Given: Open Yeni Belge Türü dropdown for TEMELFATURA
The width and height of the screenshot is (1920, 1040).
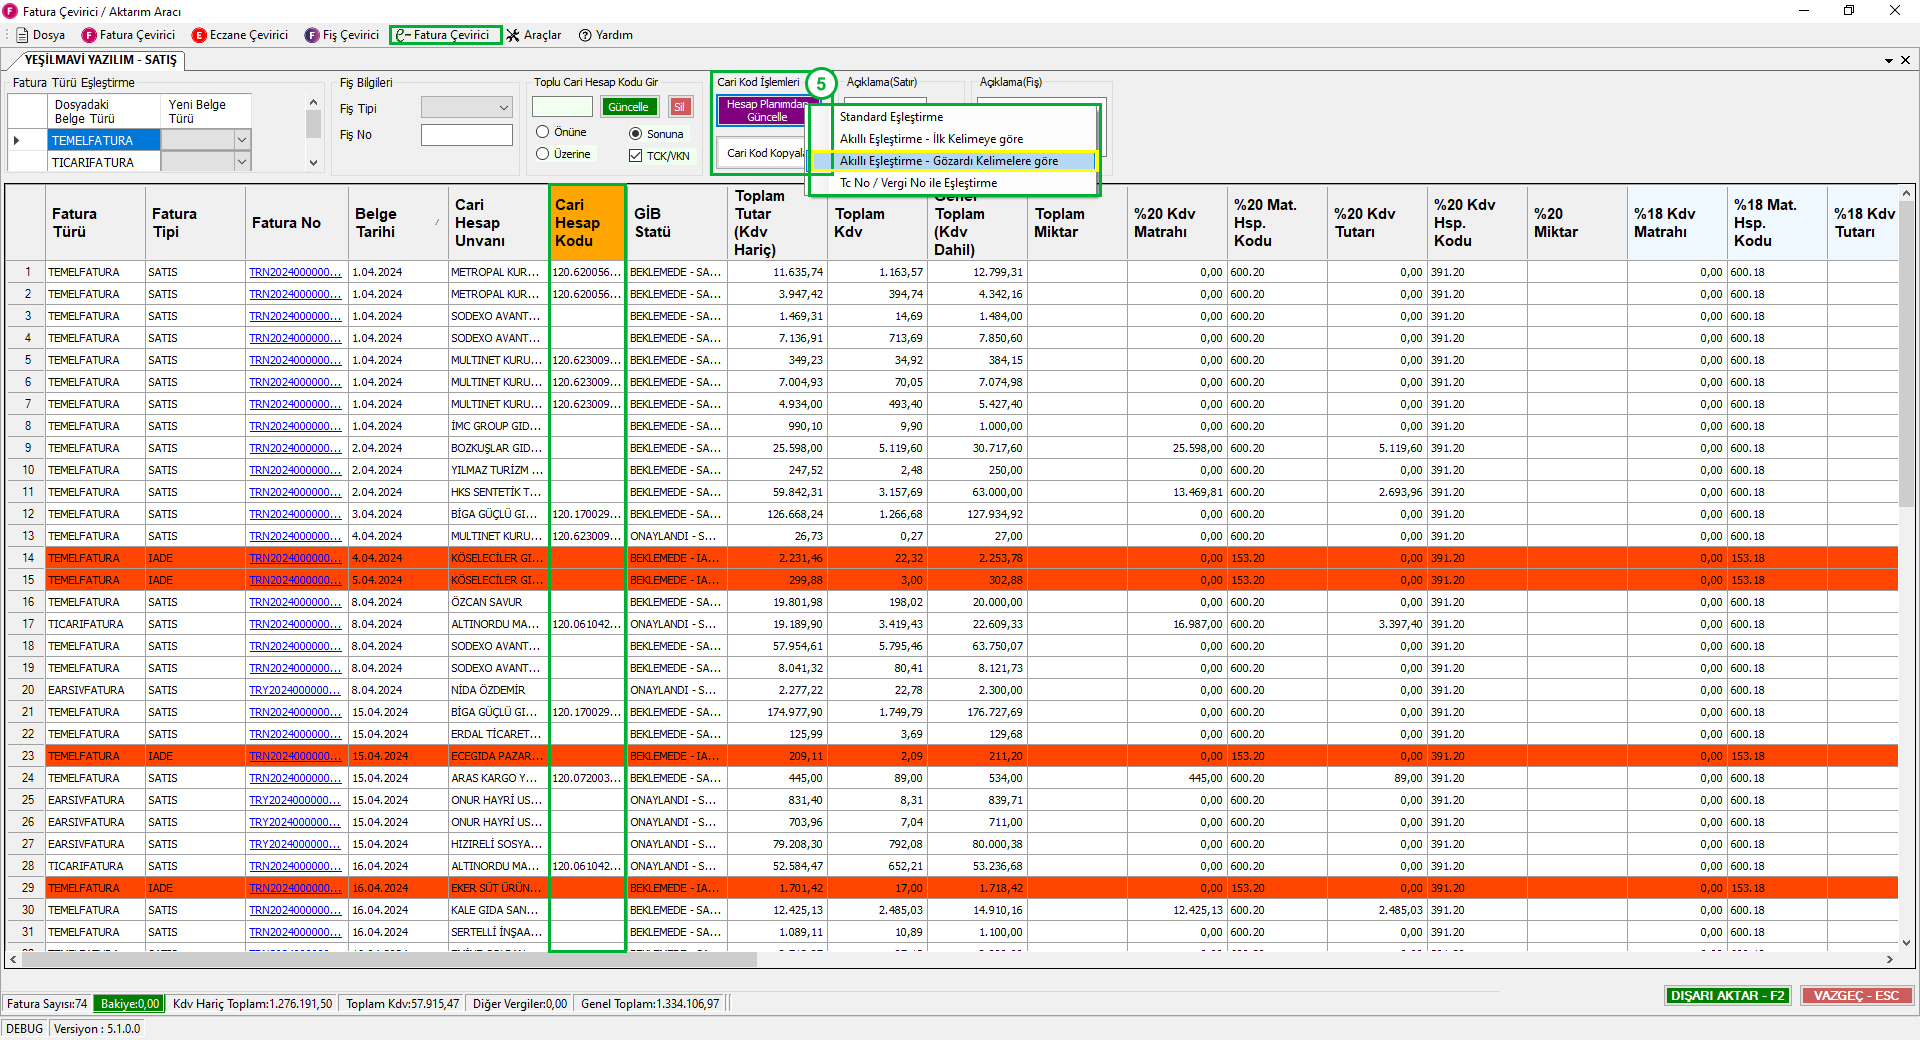Looking at the screenshot, I should click(x=241, y=140).
